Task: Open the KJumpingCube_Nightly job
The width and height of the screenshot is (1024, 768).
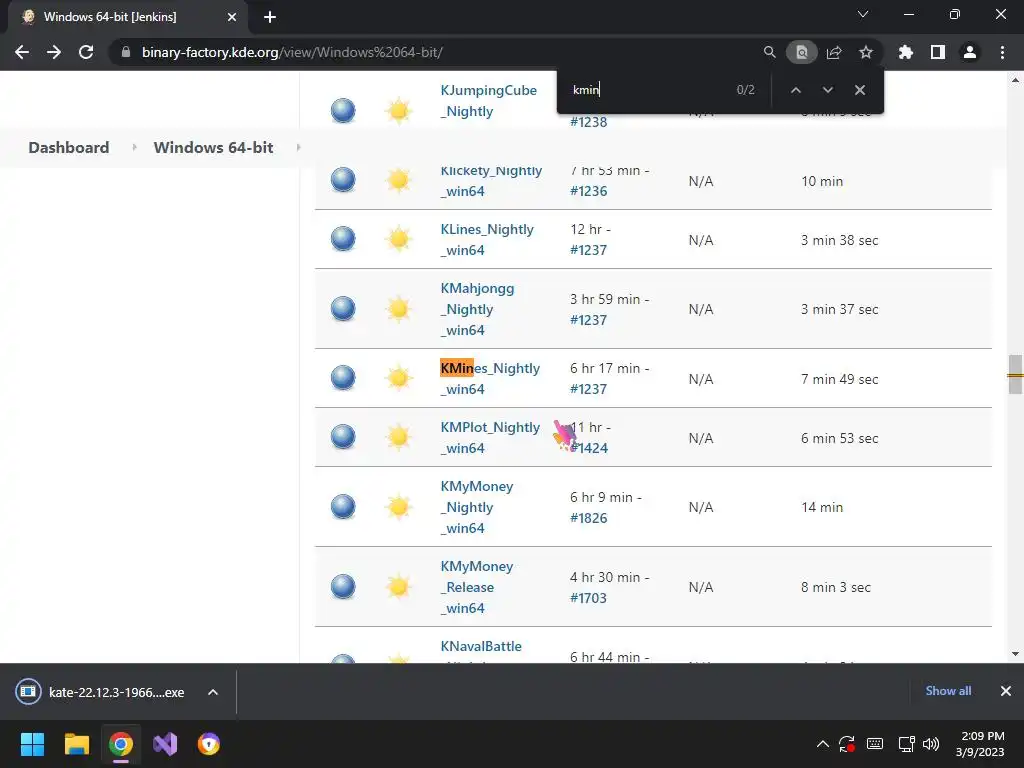Action: (488, 101)
